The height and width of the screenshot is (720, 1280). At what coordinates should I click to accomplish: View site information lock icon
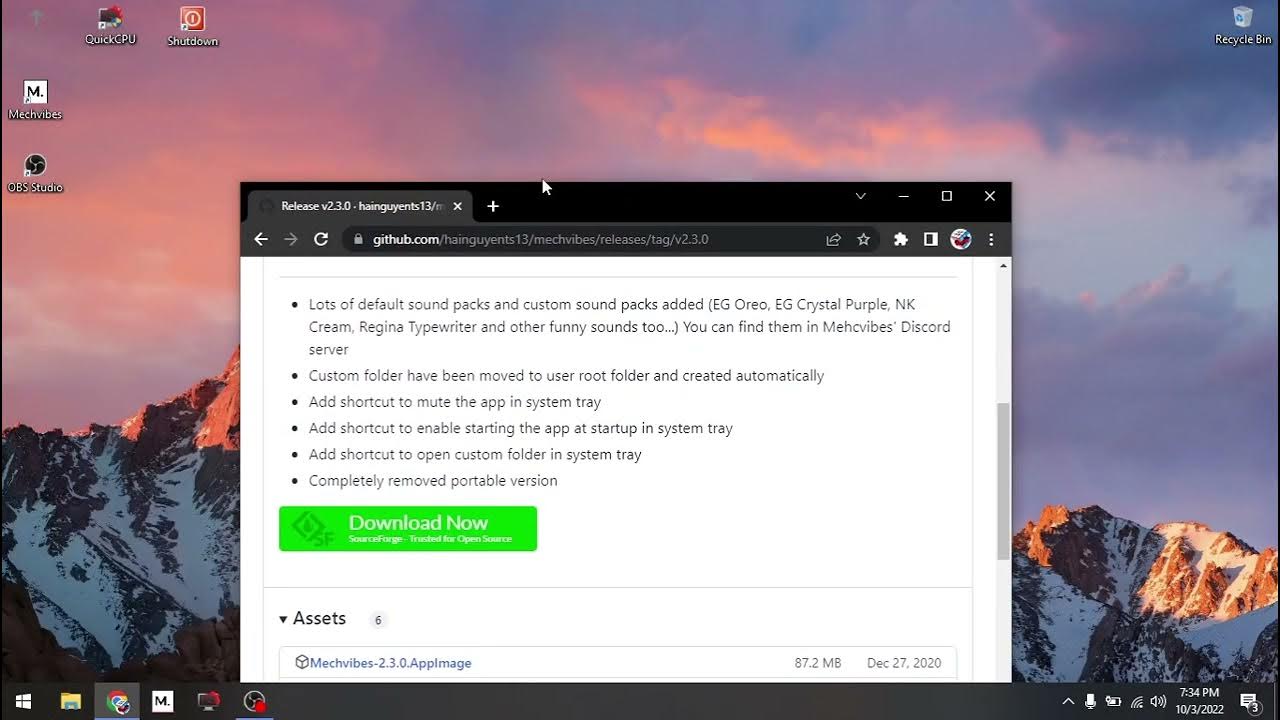pos(358,239)
